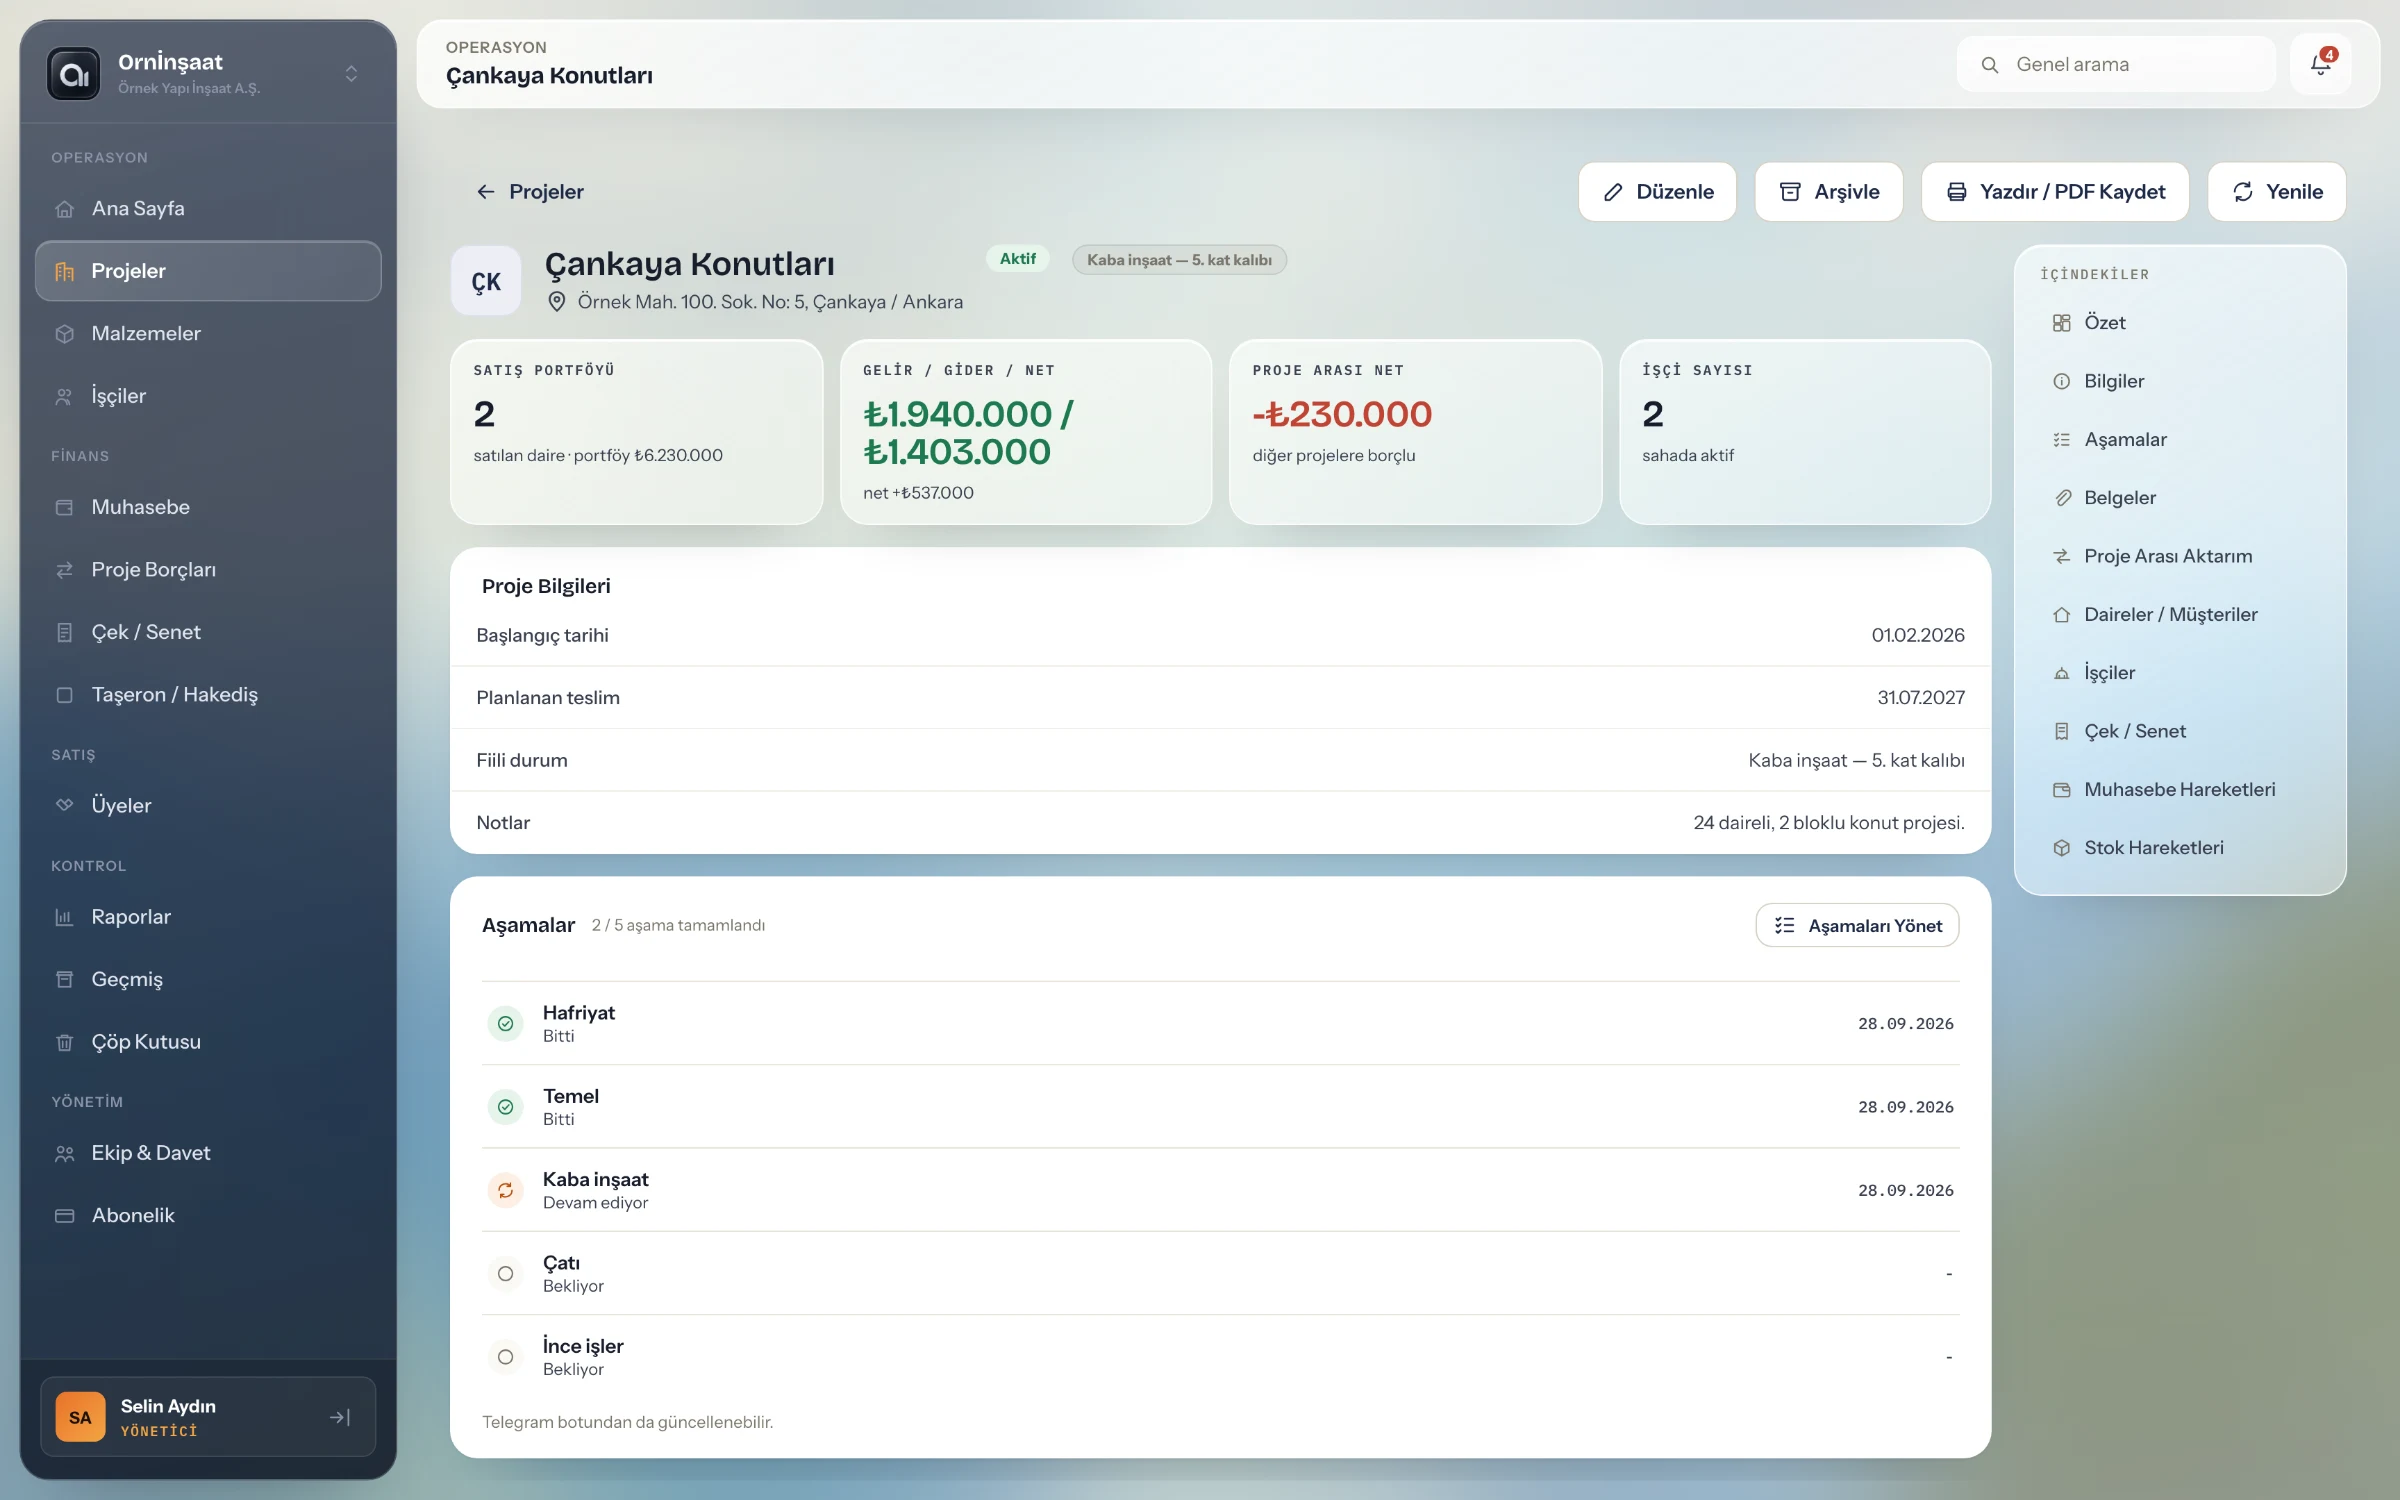Jump to Stok Hareketleri section
This screenshot has height=1500, width=2400.
point(2180,848)
